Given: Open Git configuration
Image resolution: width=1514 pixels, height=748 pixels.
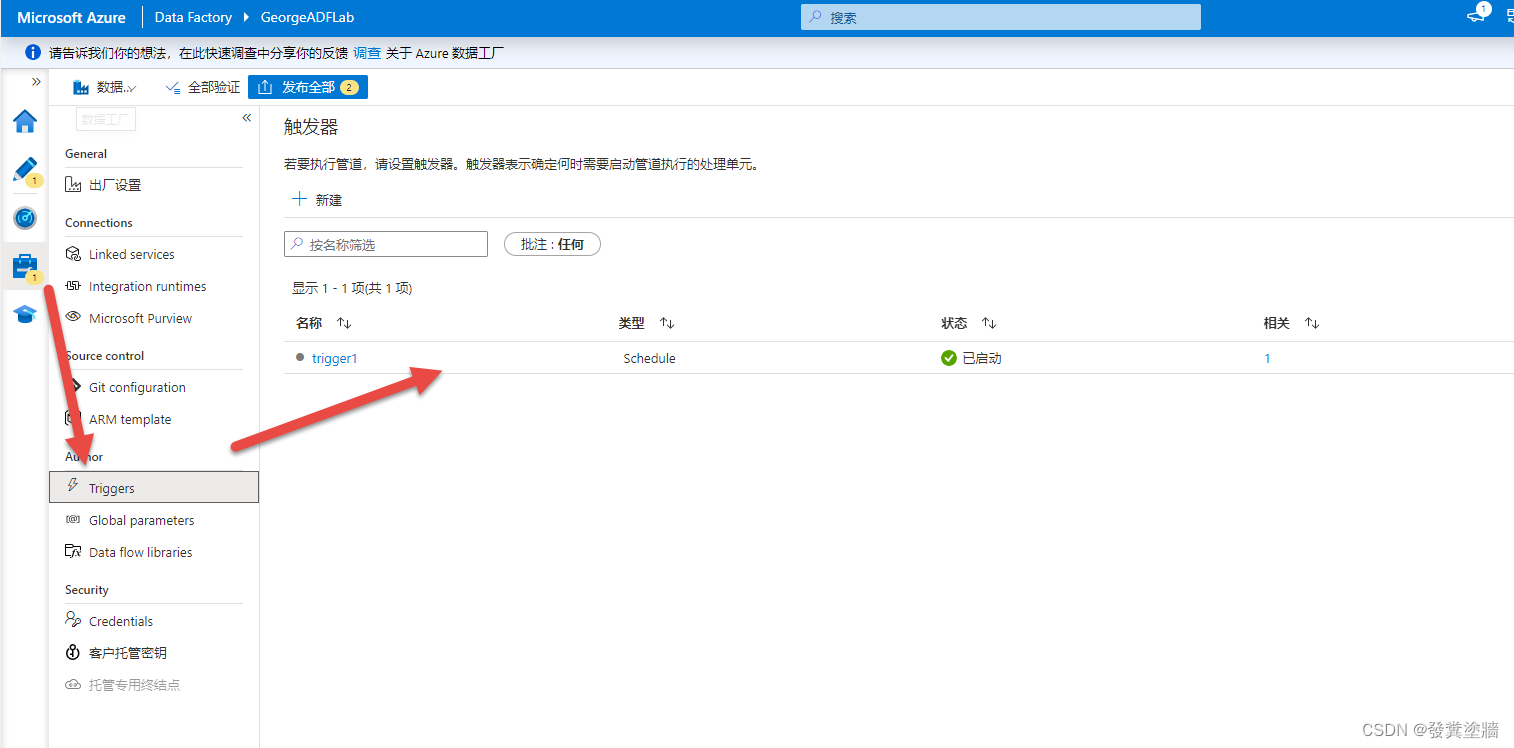Looking at the screenshot, I should tap(137, 387).
